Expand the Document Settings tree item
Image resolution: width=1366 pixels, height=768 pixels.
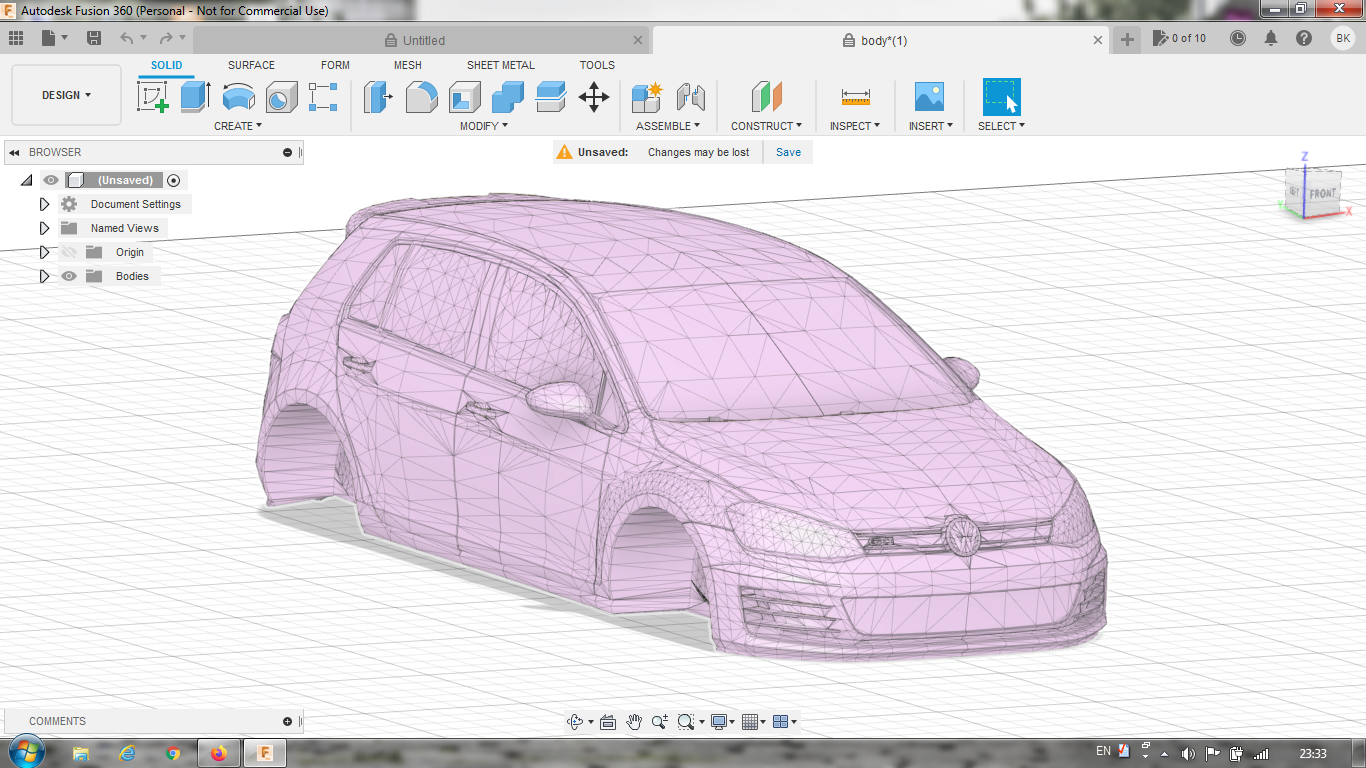click(44, 204)
